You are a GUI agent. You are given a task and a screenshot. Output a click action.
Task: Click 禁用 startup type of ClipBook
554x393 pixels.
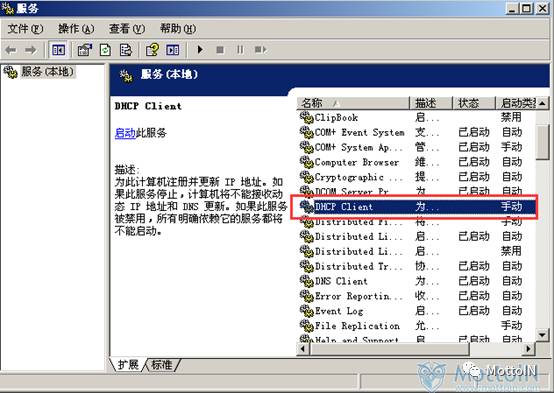511,117
